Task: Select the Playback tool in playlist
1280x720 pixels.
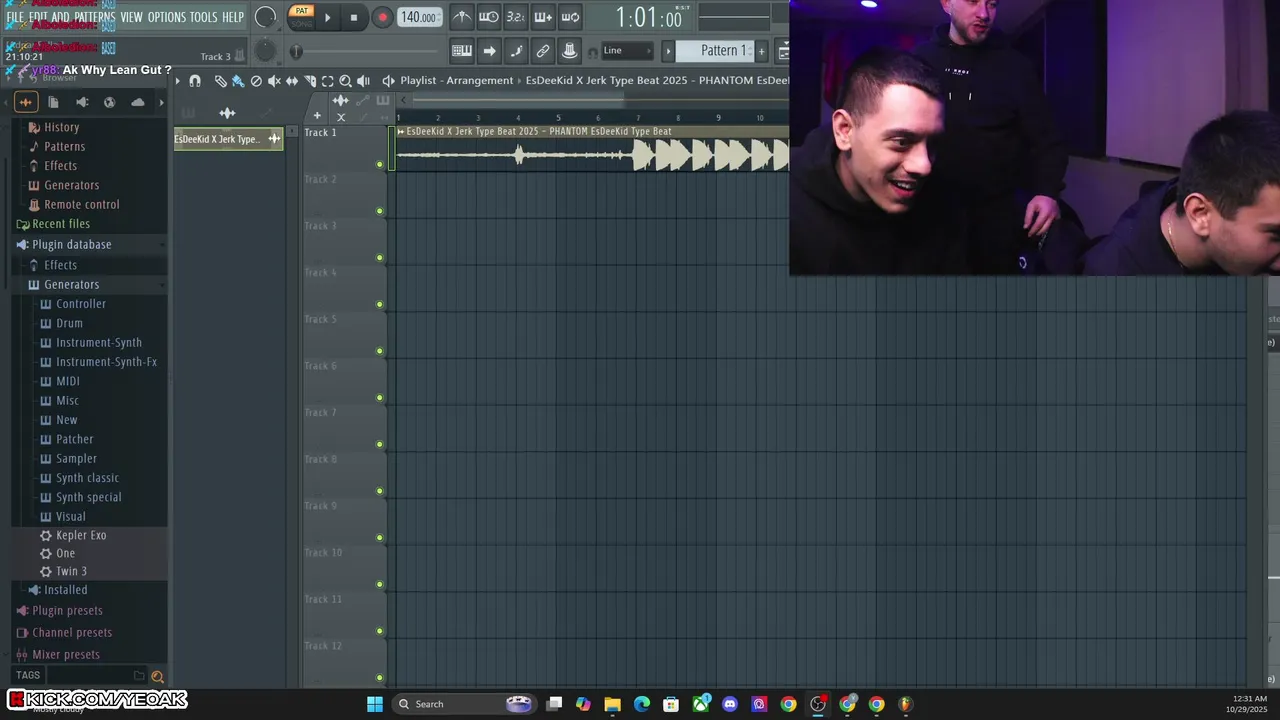Action: click(363, 81)
